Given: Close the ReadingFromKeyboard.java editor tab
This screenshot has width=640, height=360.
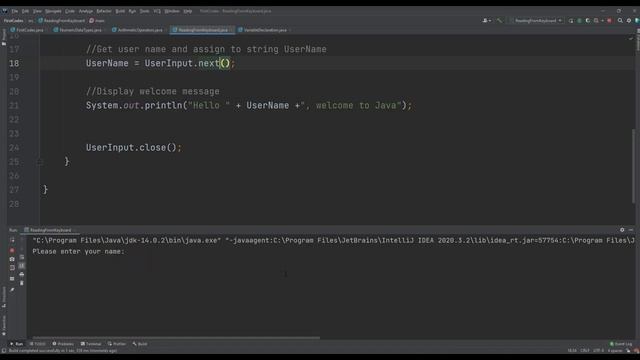Looking at the screenshot, I should click(x=231, y=30).
